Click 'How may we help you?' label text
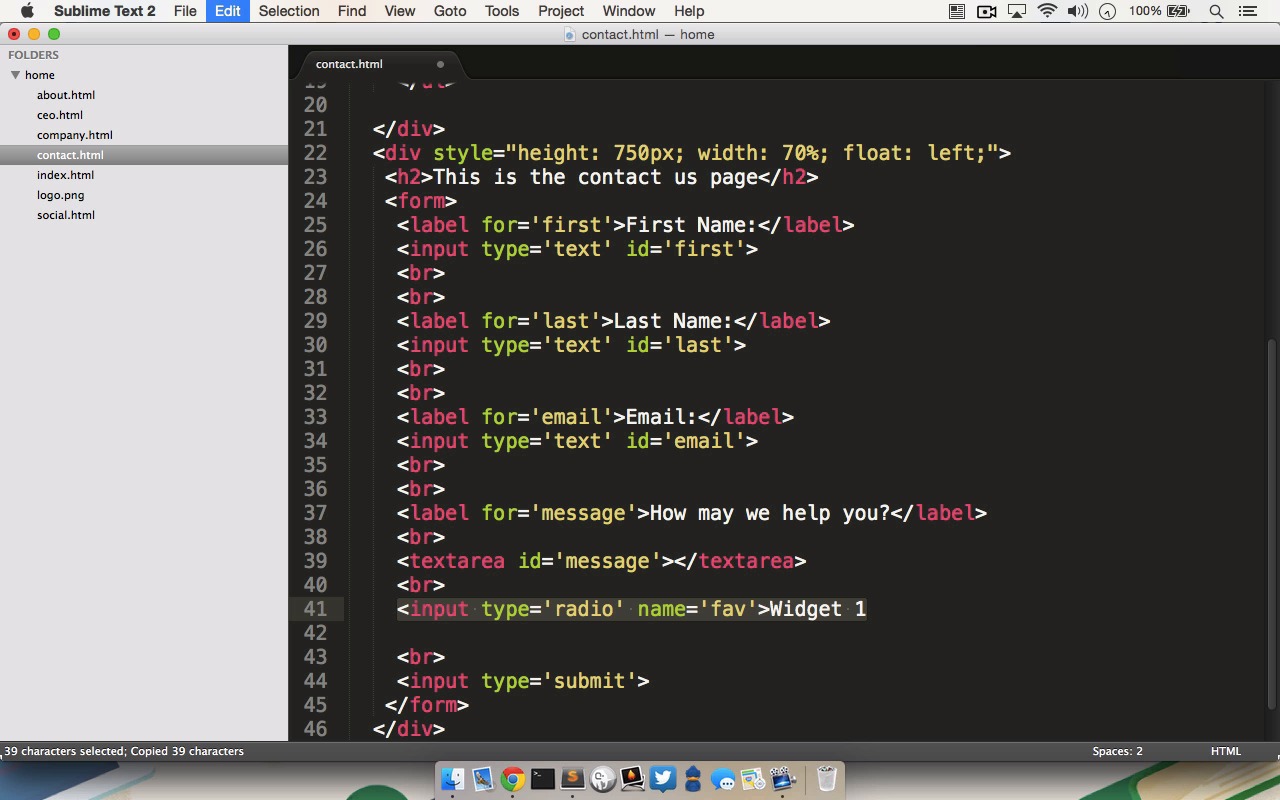 pyautogui.click(x=770, y=513)
